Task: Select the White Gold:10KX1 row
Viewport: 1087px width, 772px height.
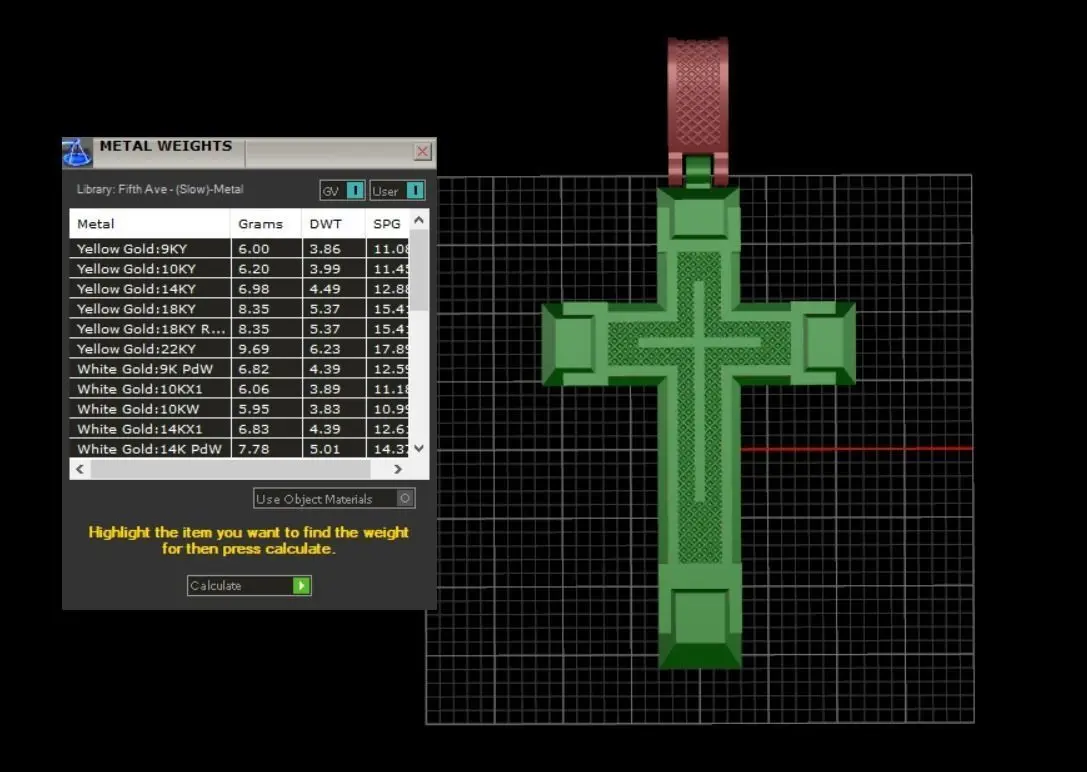Action: tap(239, 389)
